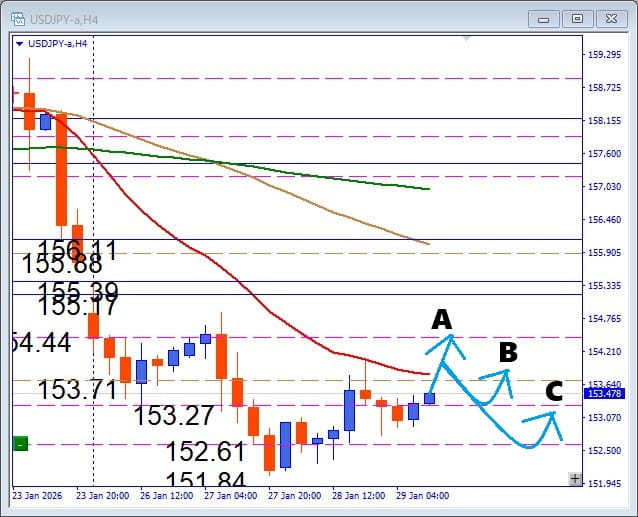Select the letter A scenario label
The image size is (638, 517).
441,319
